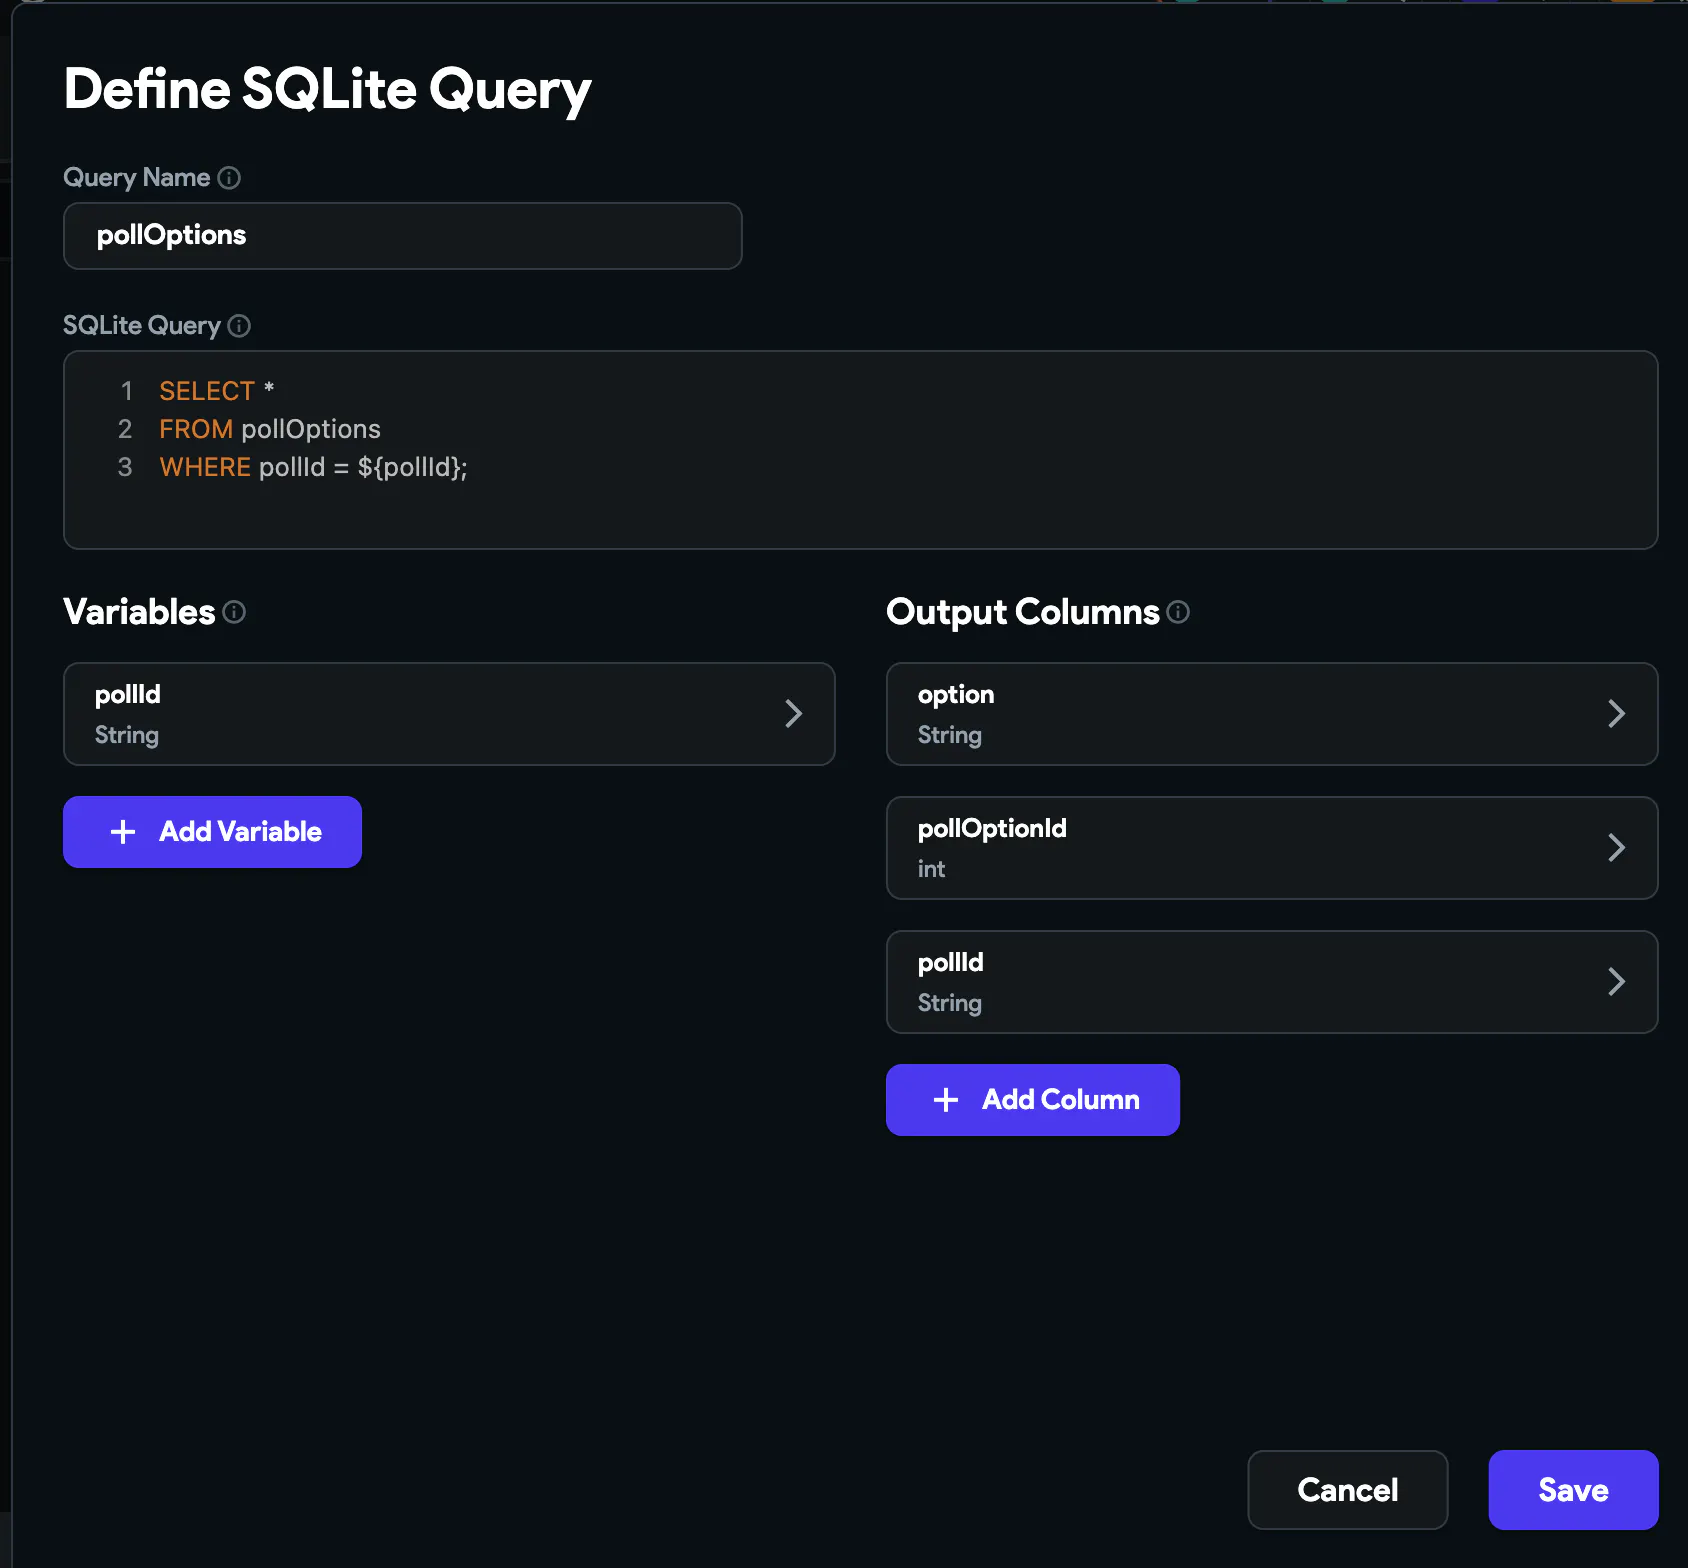Click the SELECT keyword in the query
Screen dimensions: 1688x1568
pos(207,391)
